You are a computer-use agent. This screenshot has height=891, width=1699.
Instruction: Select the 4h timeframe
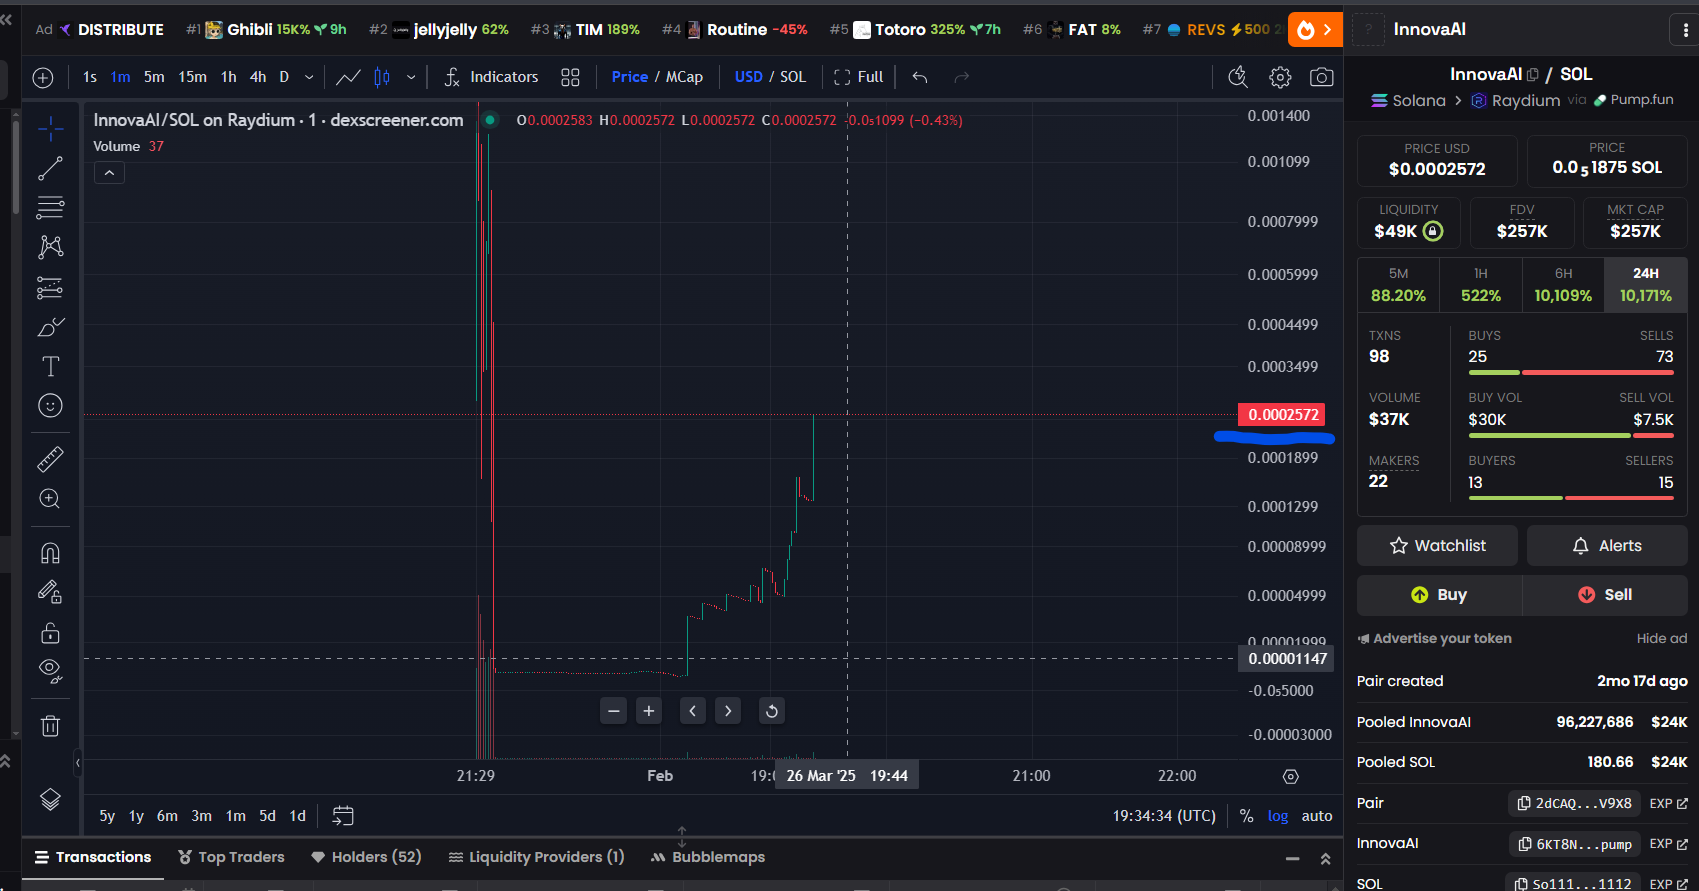(x=258, y=77)
